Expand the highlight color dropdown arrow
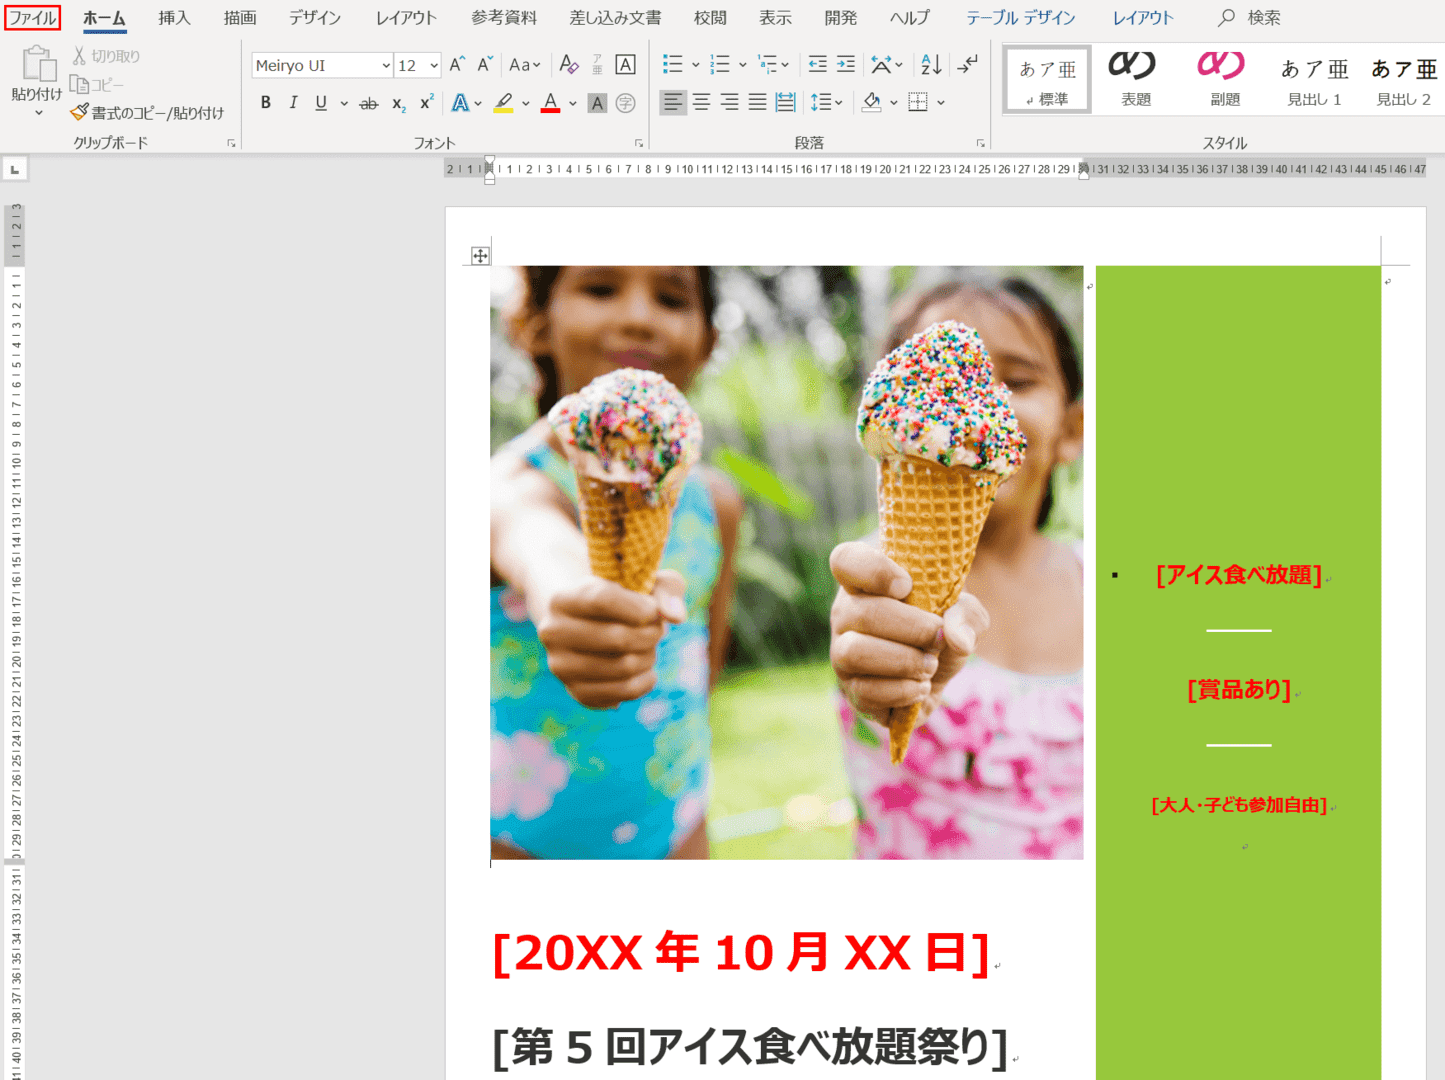 coord(526,102)
